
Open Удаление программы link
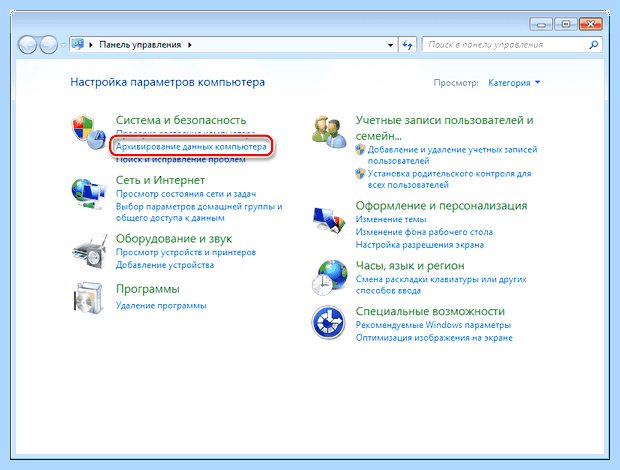pyautogui.click(x=161, y=306)
